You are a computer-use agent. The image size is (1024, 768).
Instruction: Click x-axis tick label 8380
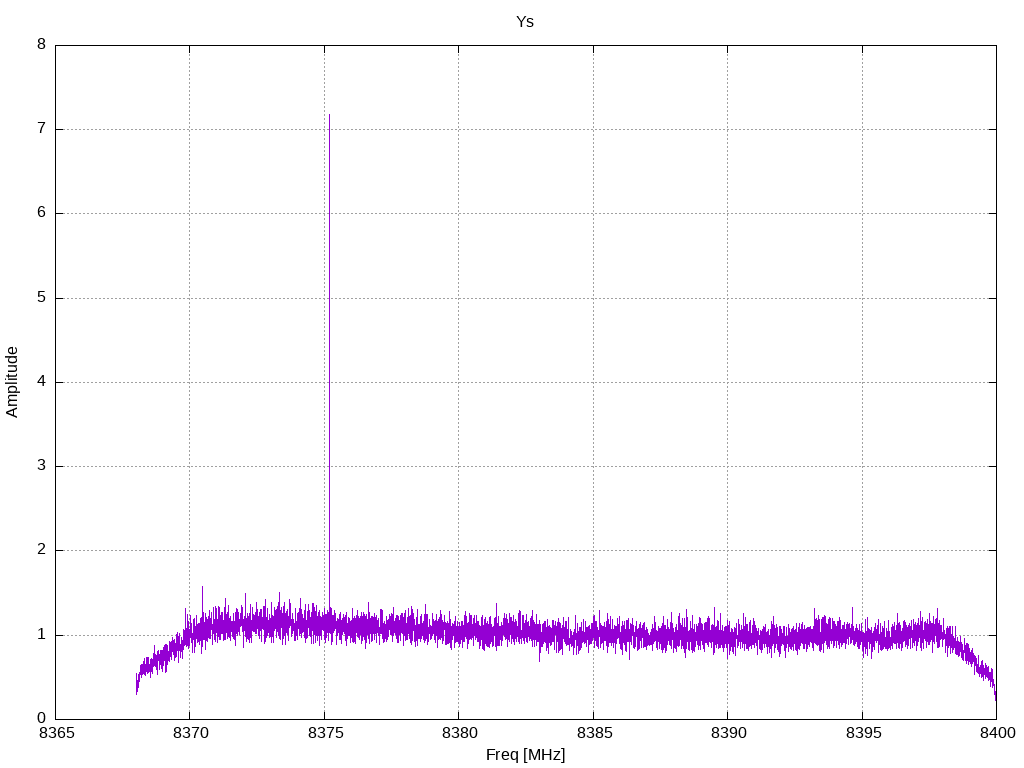(459, 733)
